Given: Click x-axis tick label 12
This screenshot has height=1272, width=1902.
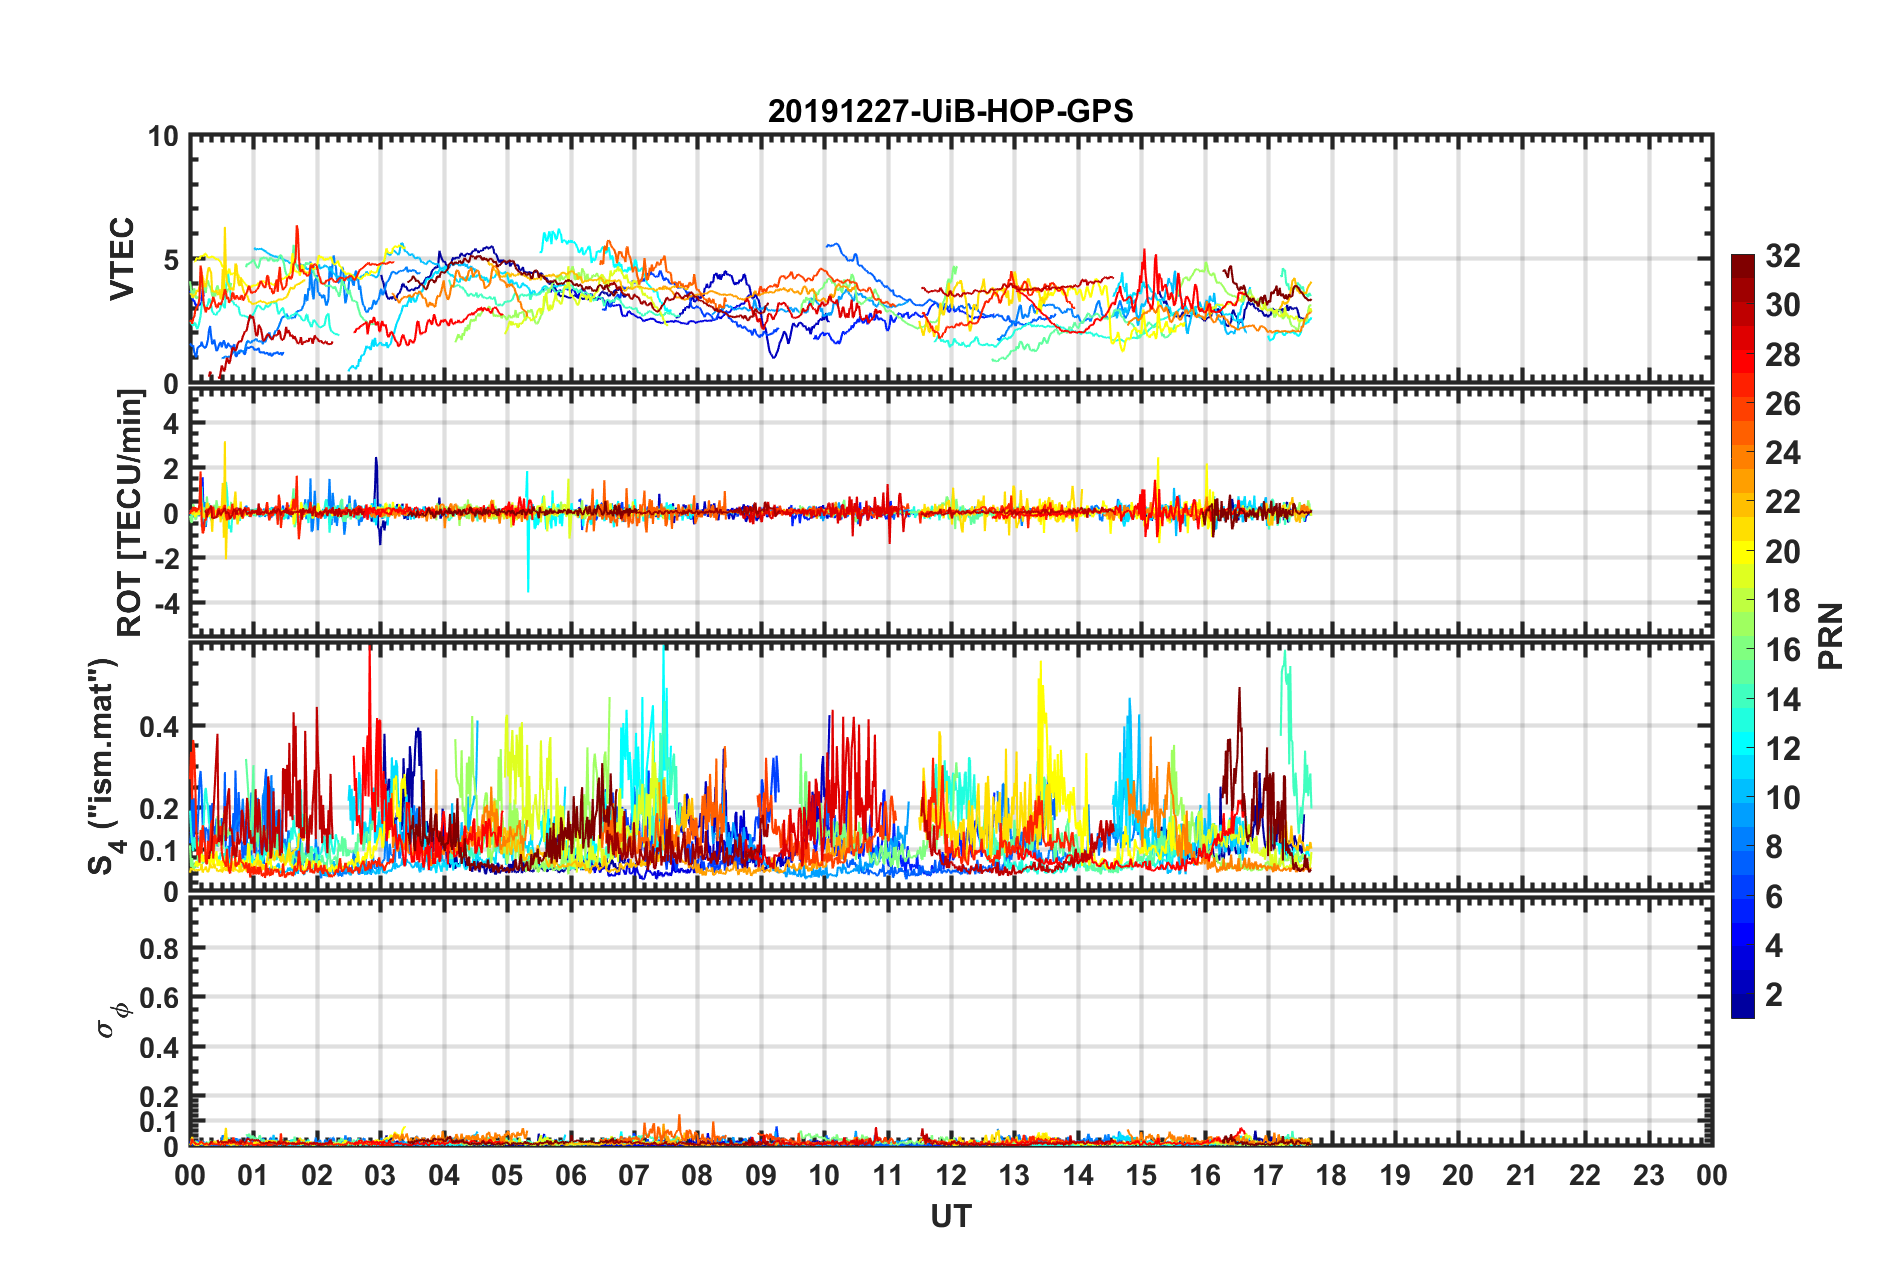Looking at the screenshot, I should pyautogui.click(x=951, y=1175).
